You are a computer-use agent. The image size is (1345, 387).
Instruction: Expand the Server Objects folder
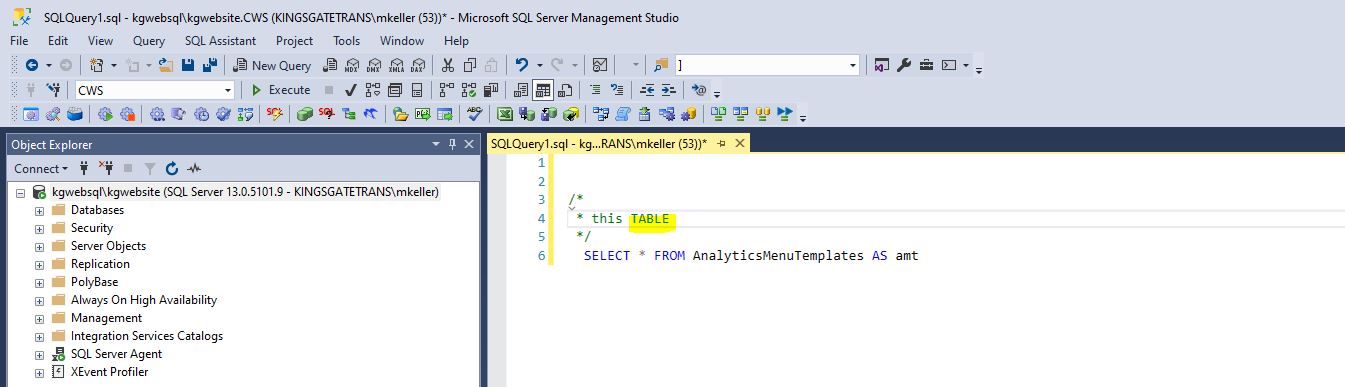point(39,246)
